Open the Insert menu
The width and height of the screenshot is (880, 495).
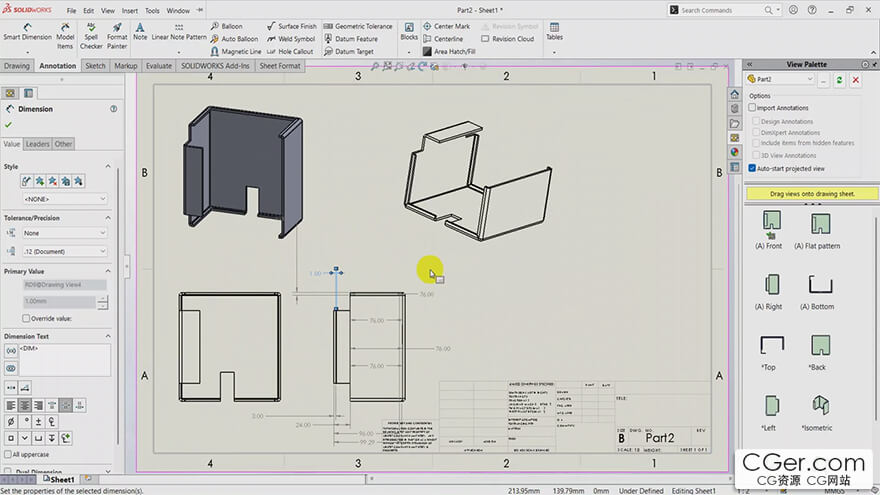(x=130, y=11)
